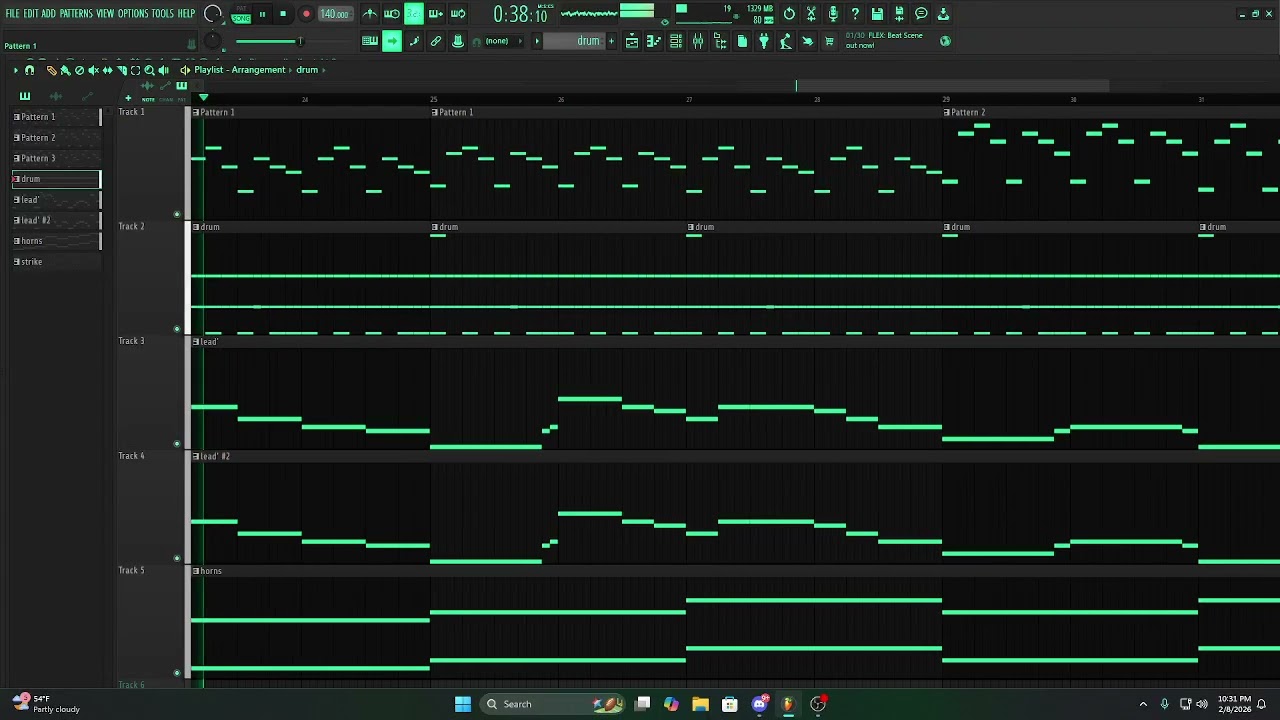Image resolution: width=1280 pixels, height=720 pixels.
Task: Select the playlist slip tool
Action: [107, 70]
